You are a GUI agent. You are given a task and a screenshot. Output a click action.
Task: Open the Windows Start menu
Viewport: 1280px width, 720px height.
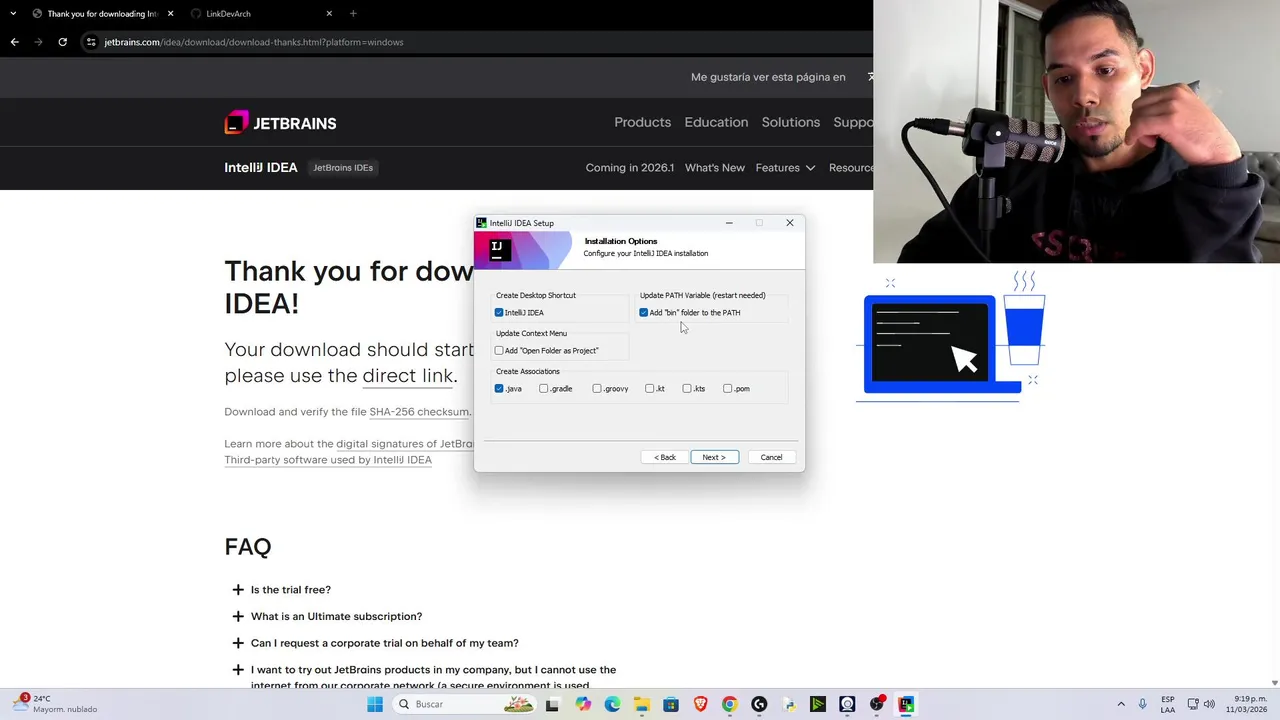click(375, 705)
